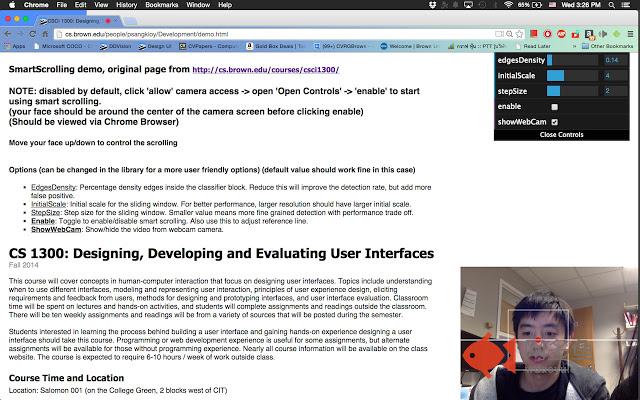Viewport: 640px width, 400px height.
Task: Click the camera access icon in address bar
Action: (x=499, y=34)
